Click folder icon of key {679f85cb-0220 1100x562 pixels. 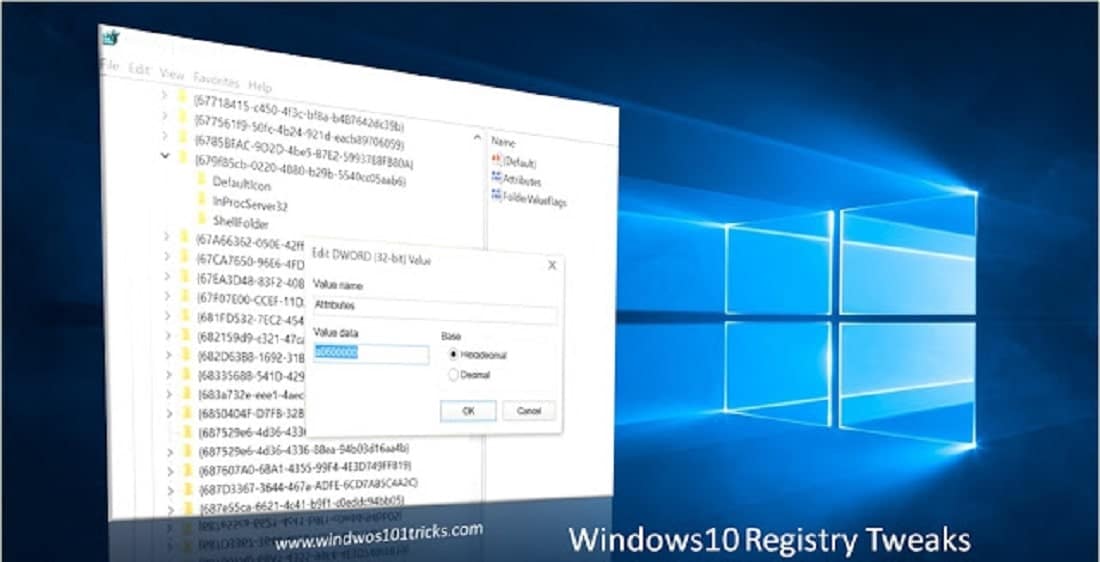click(183, 156)
